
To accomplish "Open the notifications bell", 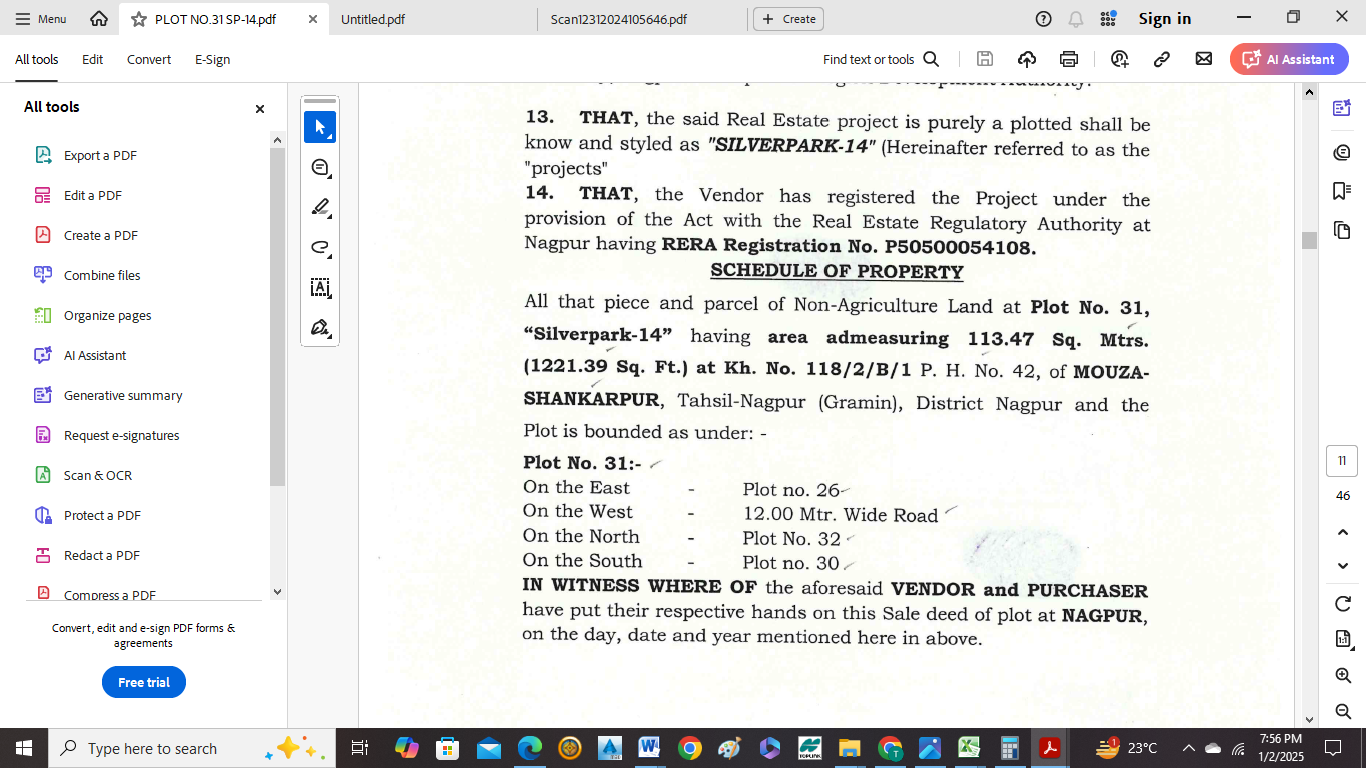I will [1076, 19].
